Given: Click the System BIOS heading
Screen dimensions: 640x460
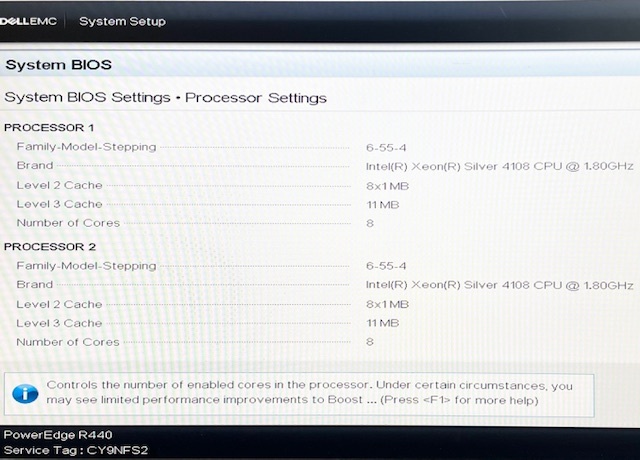Looking at the screenshot, I should click(x=58, y=65).
